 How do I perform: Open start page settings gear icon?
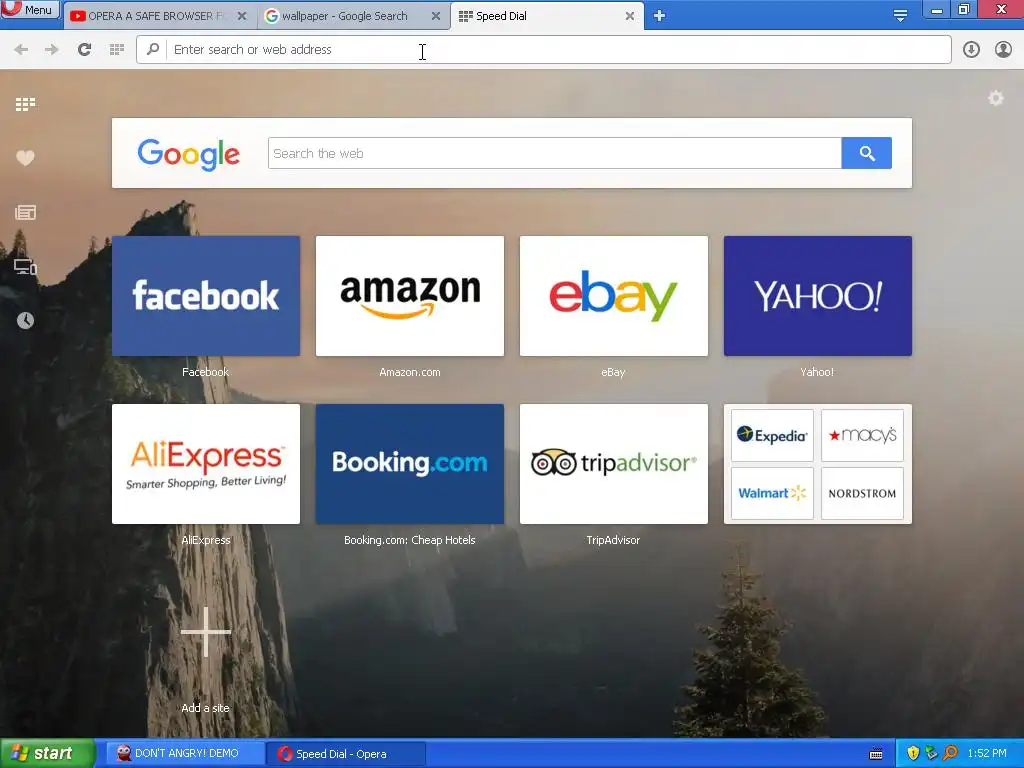(995, 99)
